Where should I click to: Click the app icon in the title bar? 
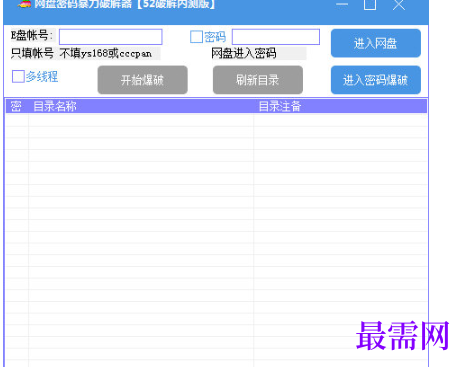[24, 4]
